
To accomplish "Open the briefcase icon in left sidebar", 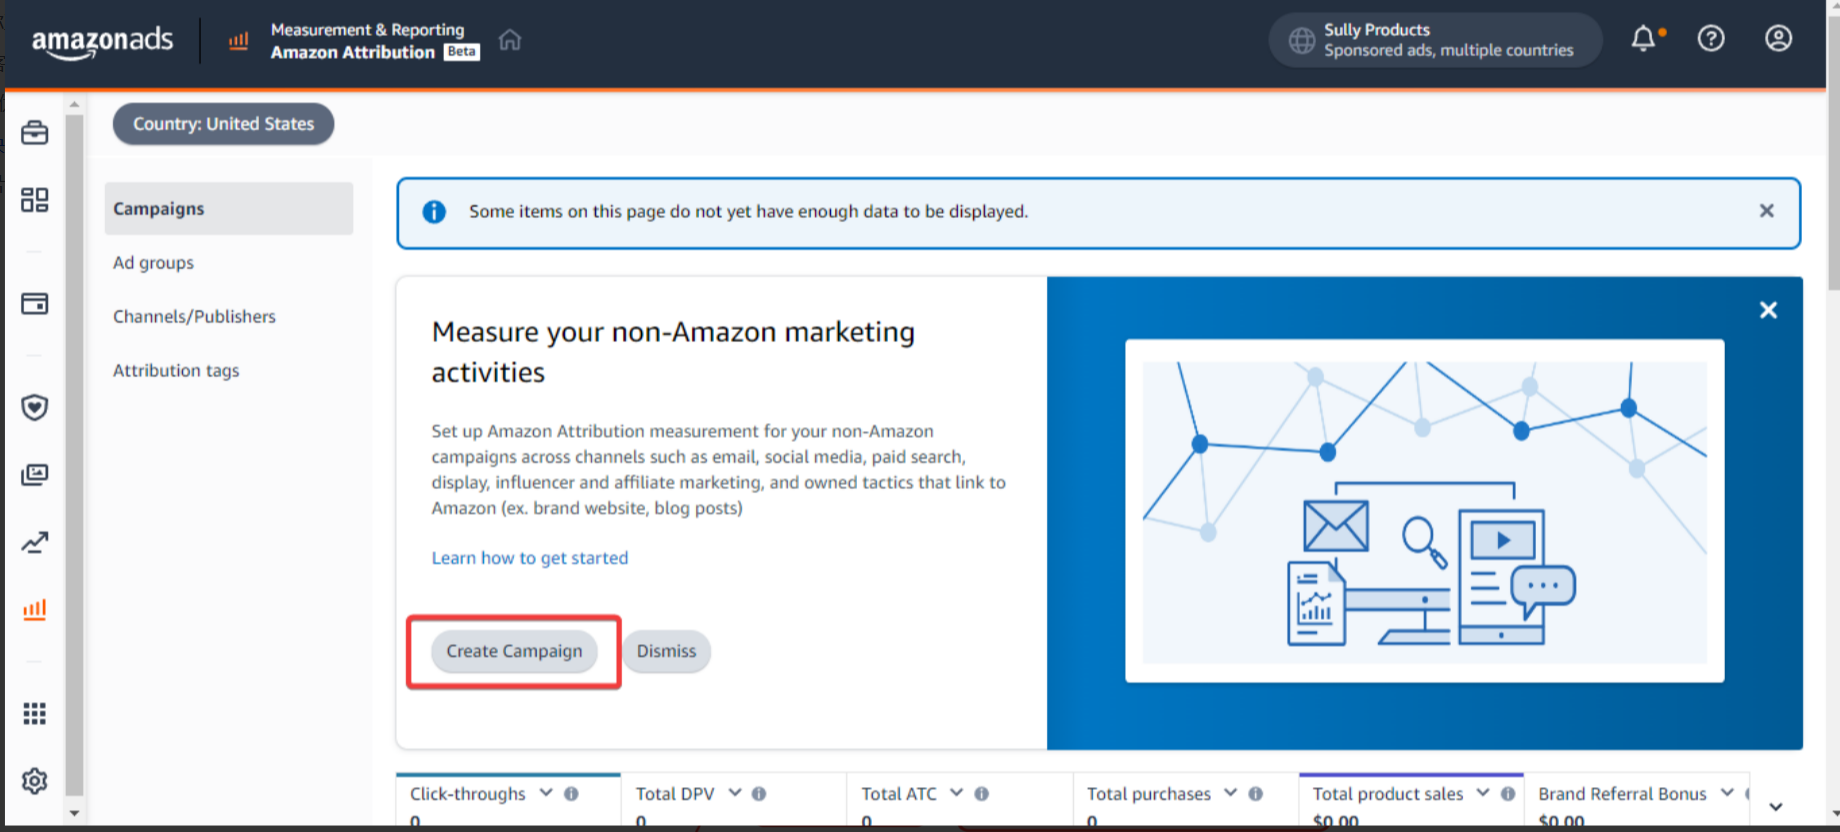I will (35, 132).
